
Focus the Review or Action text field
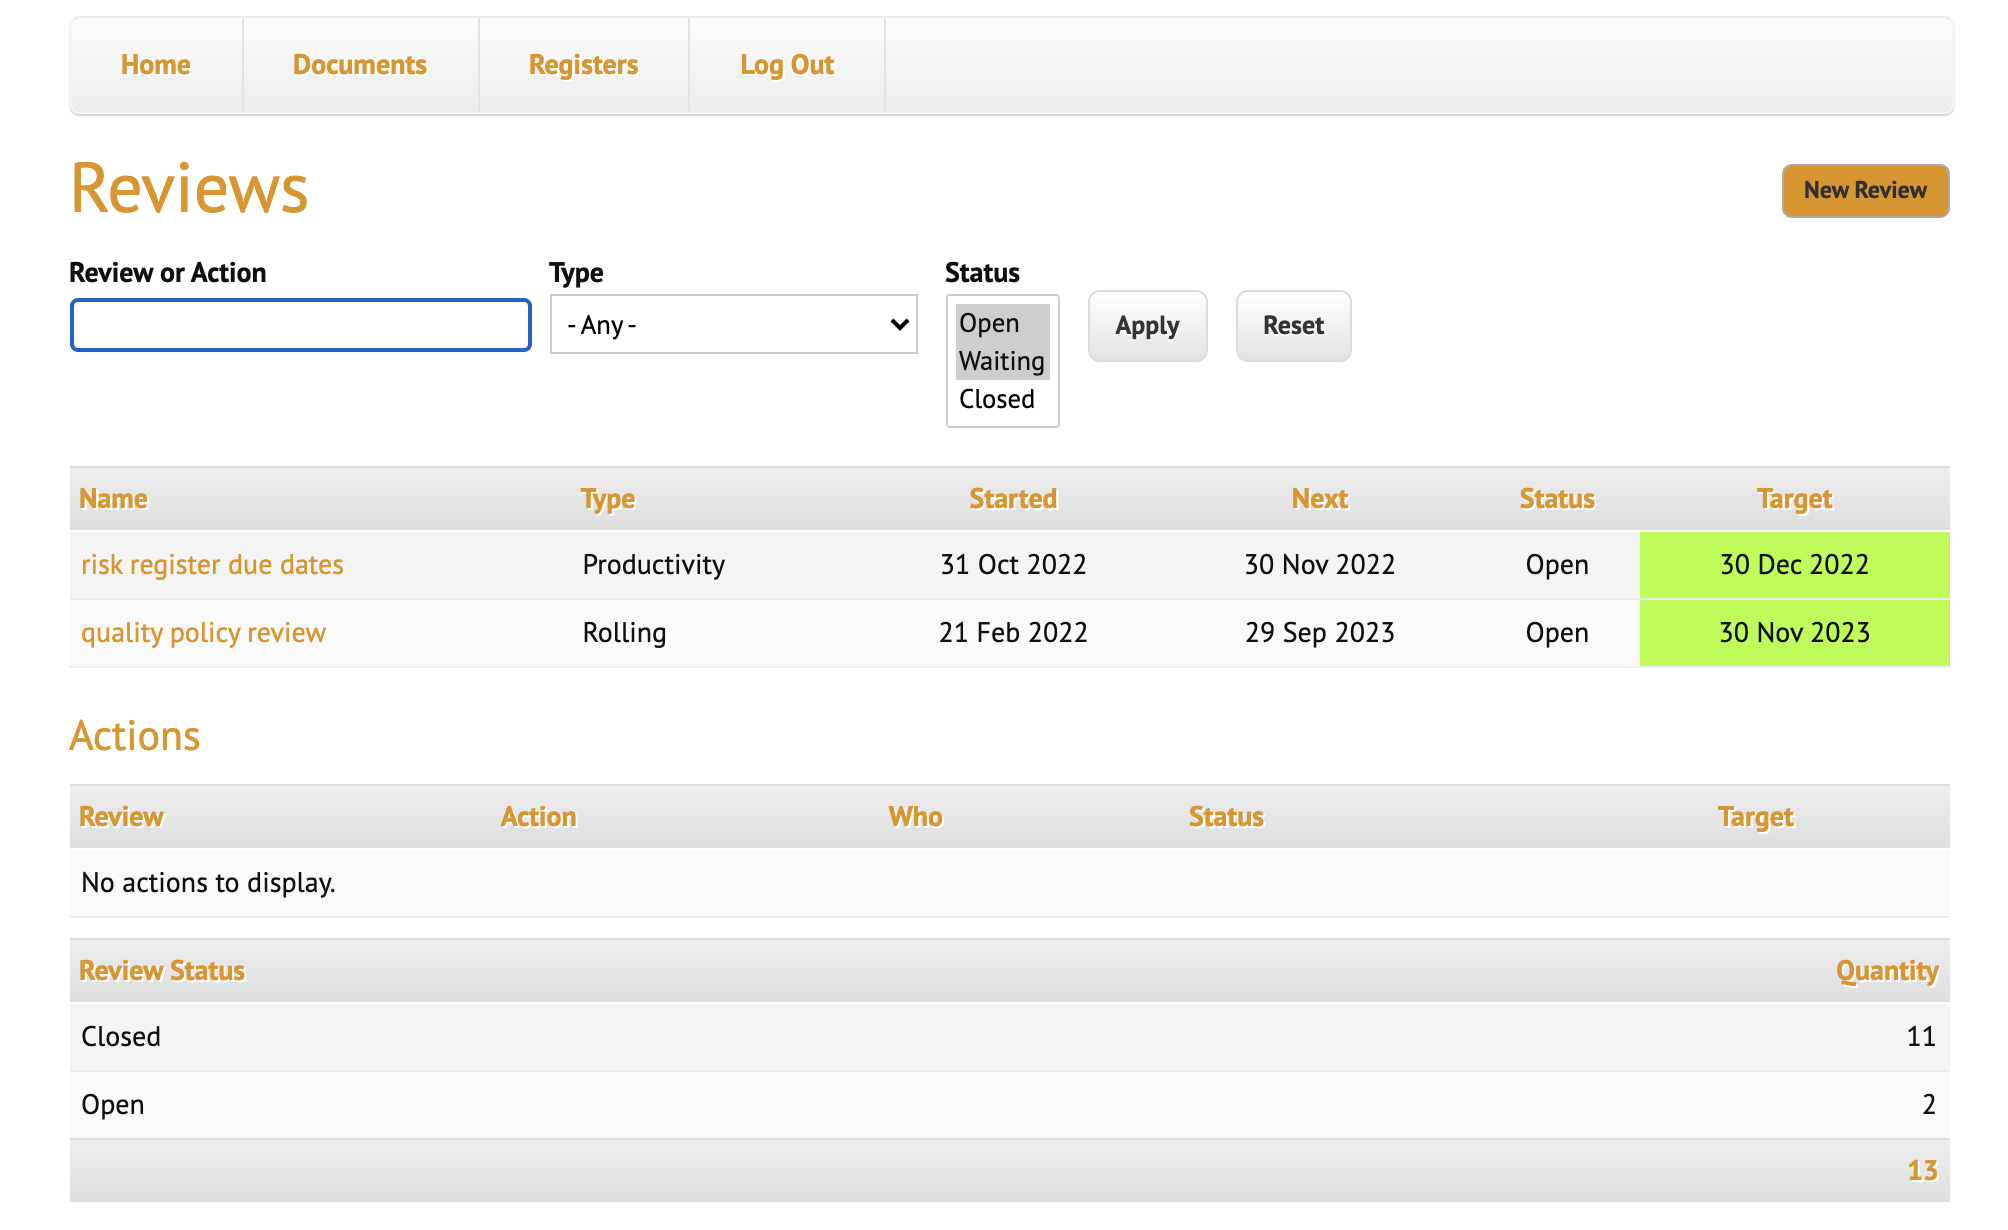pos(300,325)
